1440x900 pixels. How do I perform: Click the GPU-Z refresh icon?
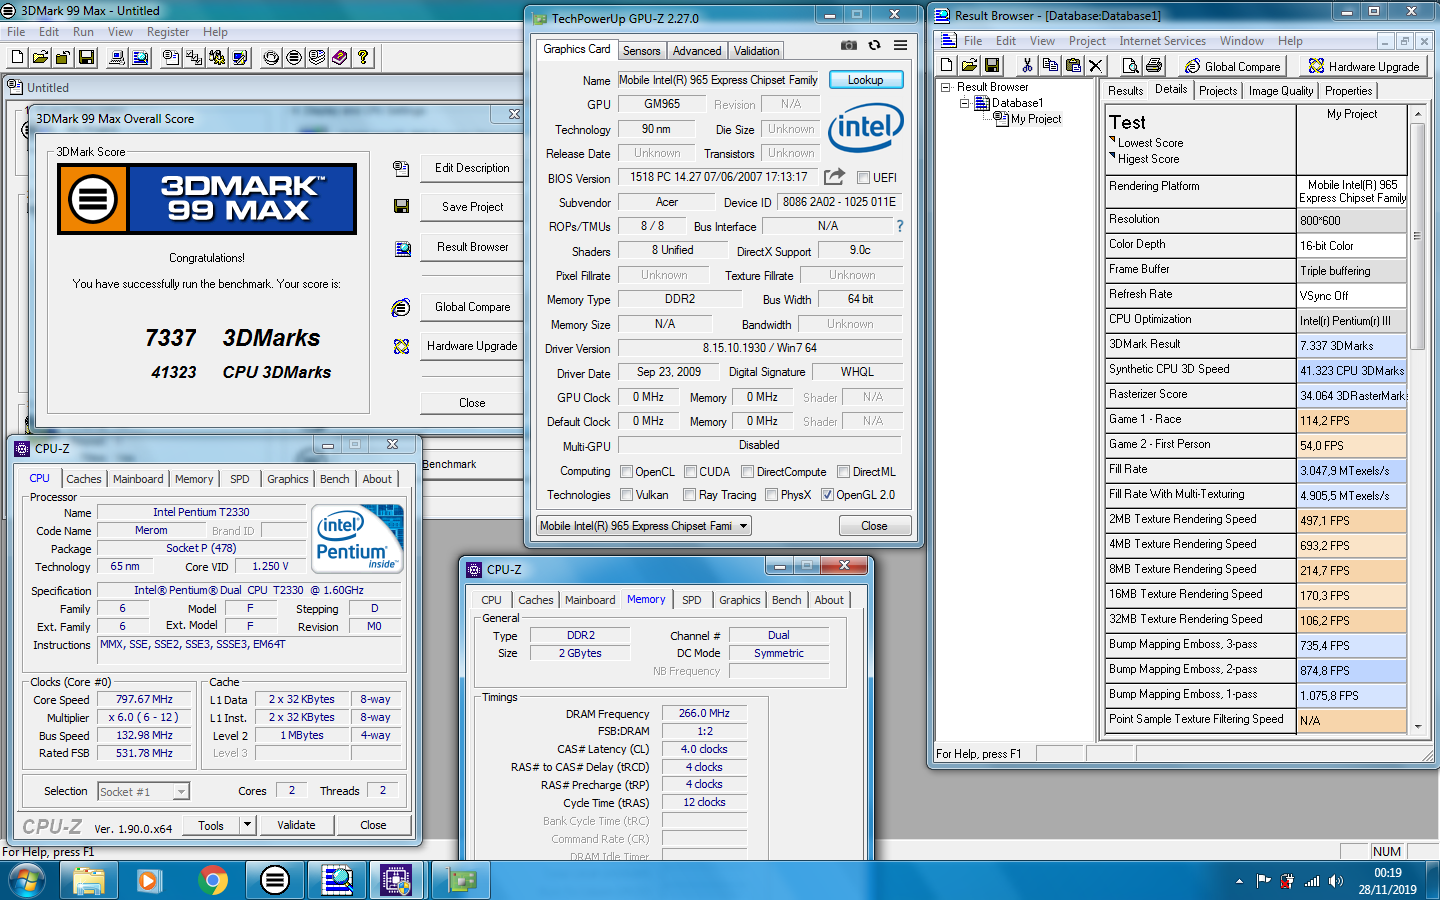pos(875,46)
